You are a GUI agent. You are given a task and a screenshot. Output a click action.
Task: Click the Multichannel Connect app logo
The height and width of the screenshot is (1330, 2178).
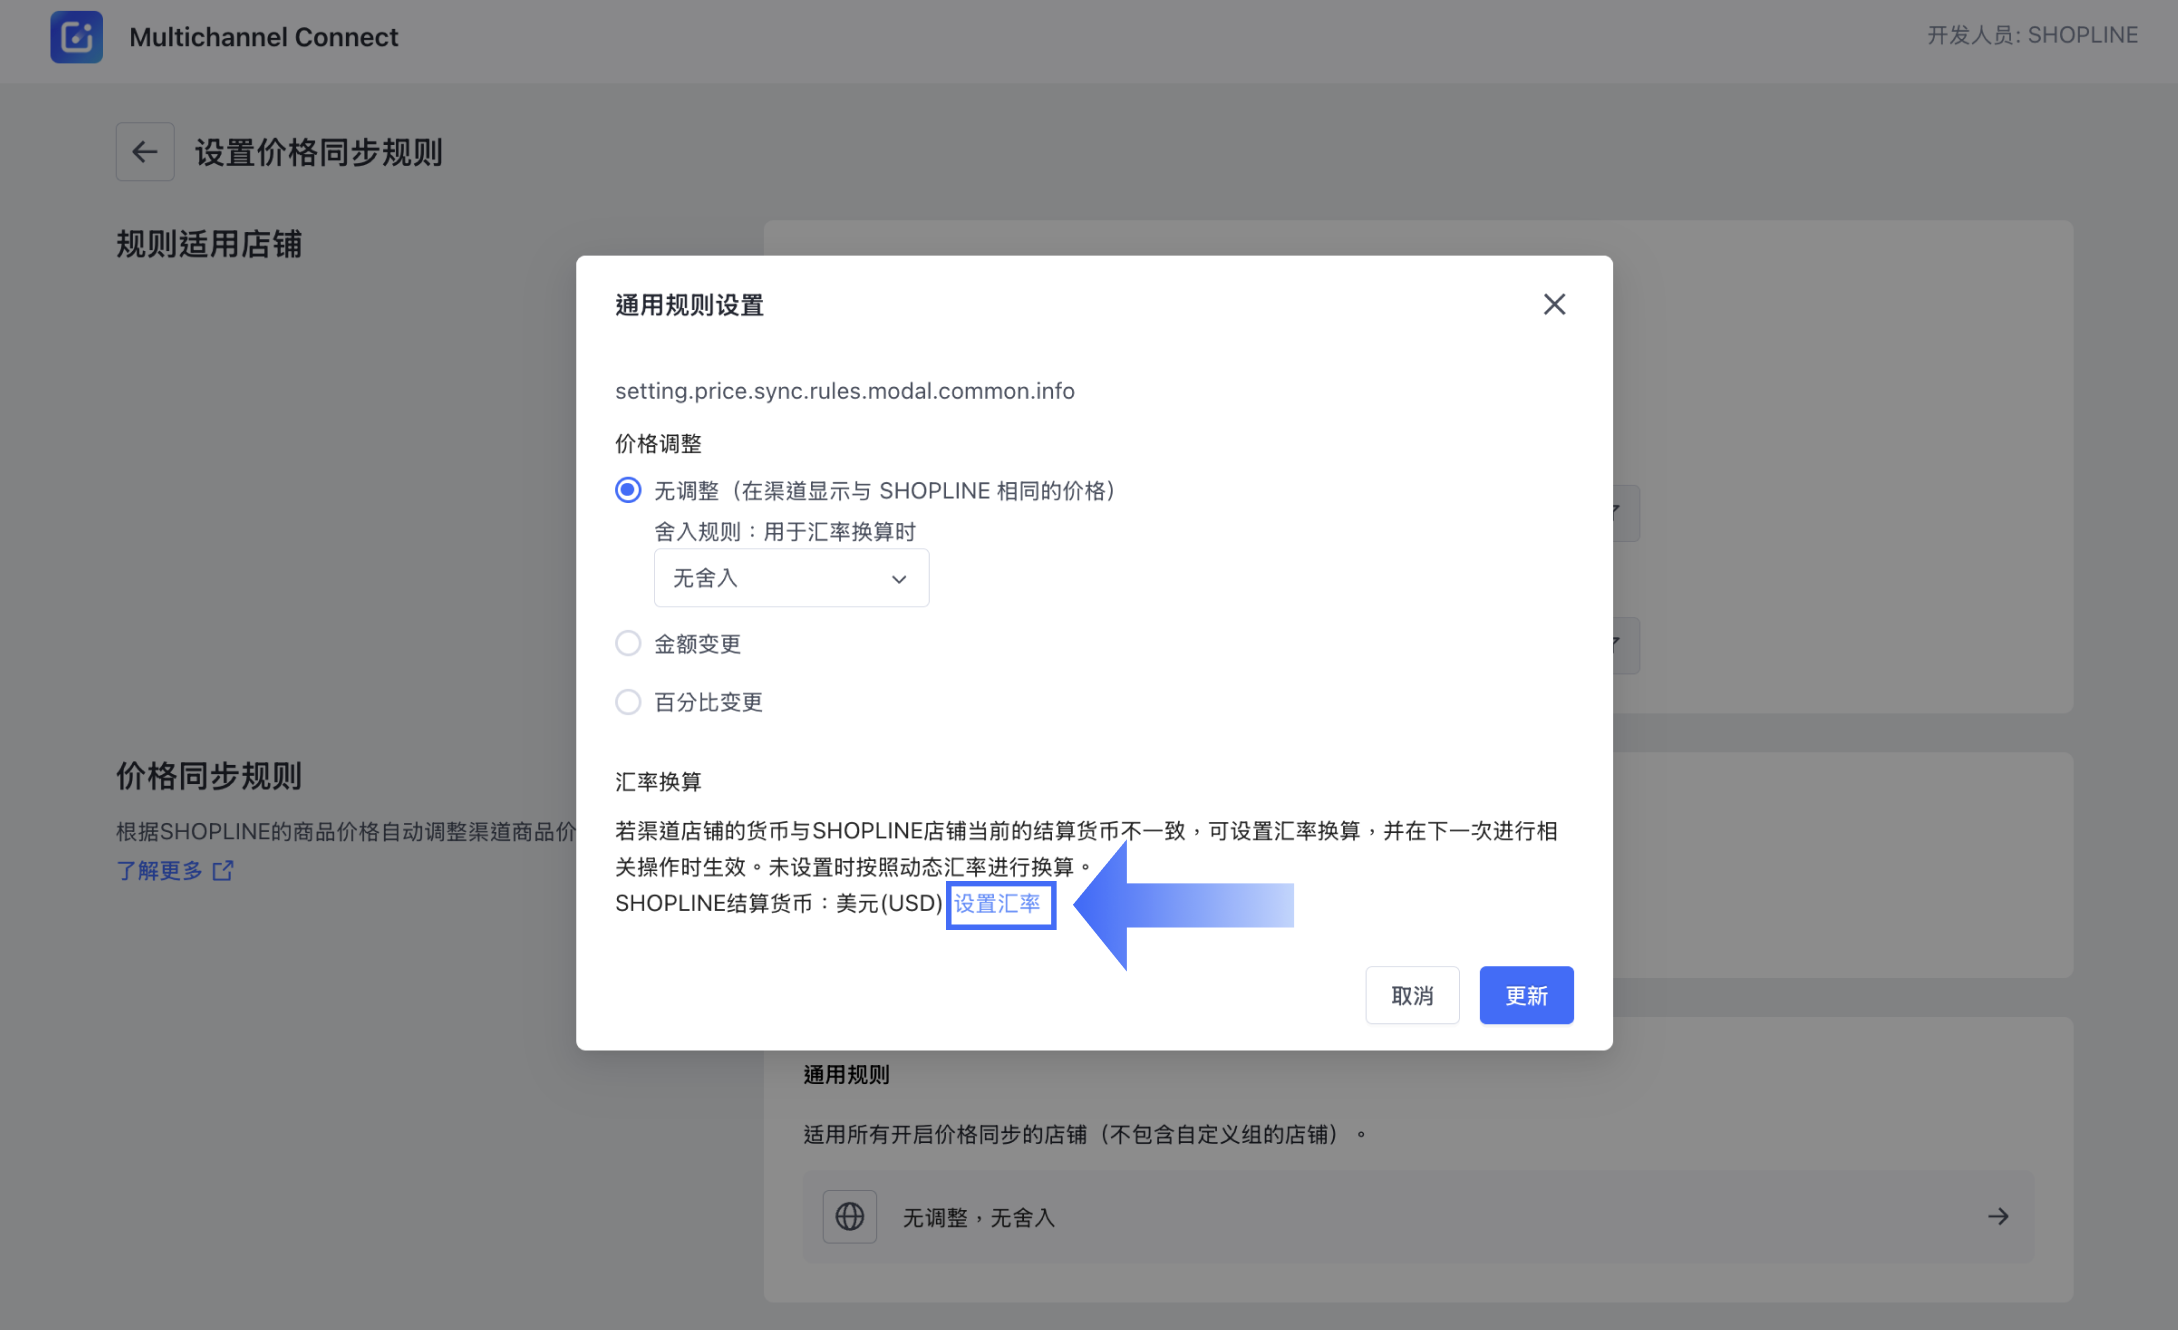77,37
